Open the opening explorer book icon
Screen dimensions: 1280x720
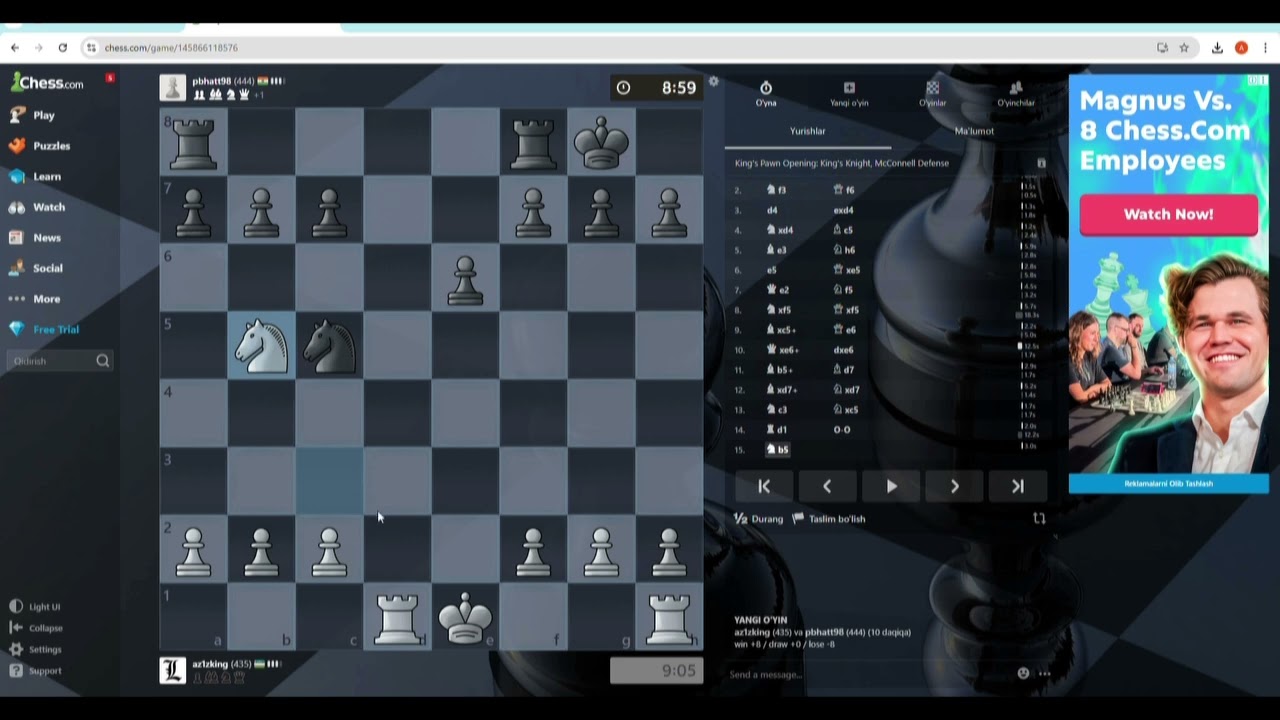[x=1041, y=163]
